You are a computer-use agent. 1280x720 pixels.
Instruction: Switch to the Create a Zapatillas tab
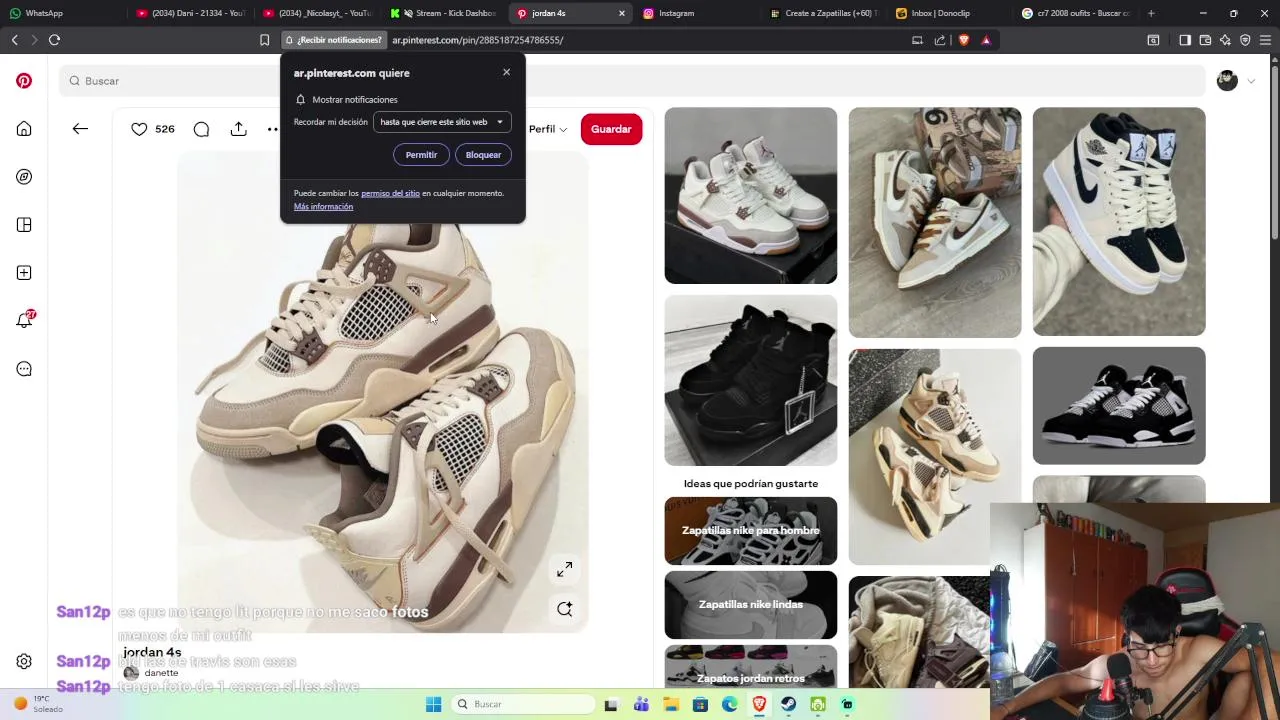[x=825, y=13]
